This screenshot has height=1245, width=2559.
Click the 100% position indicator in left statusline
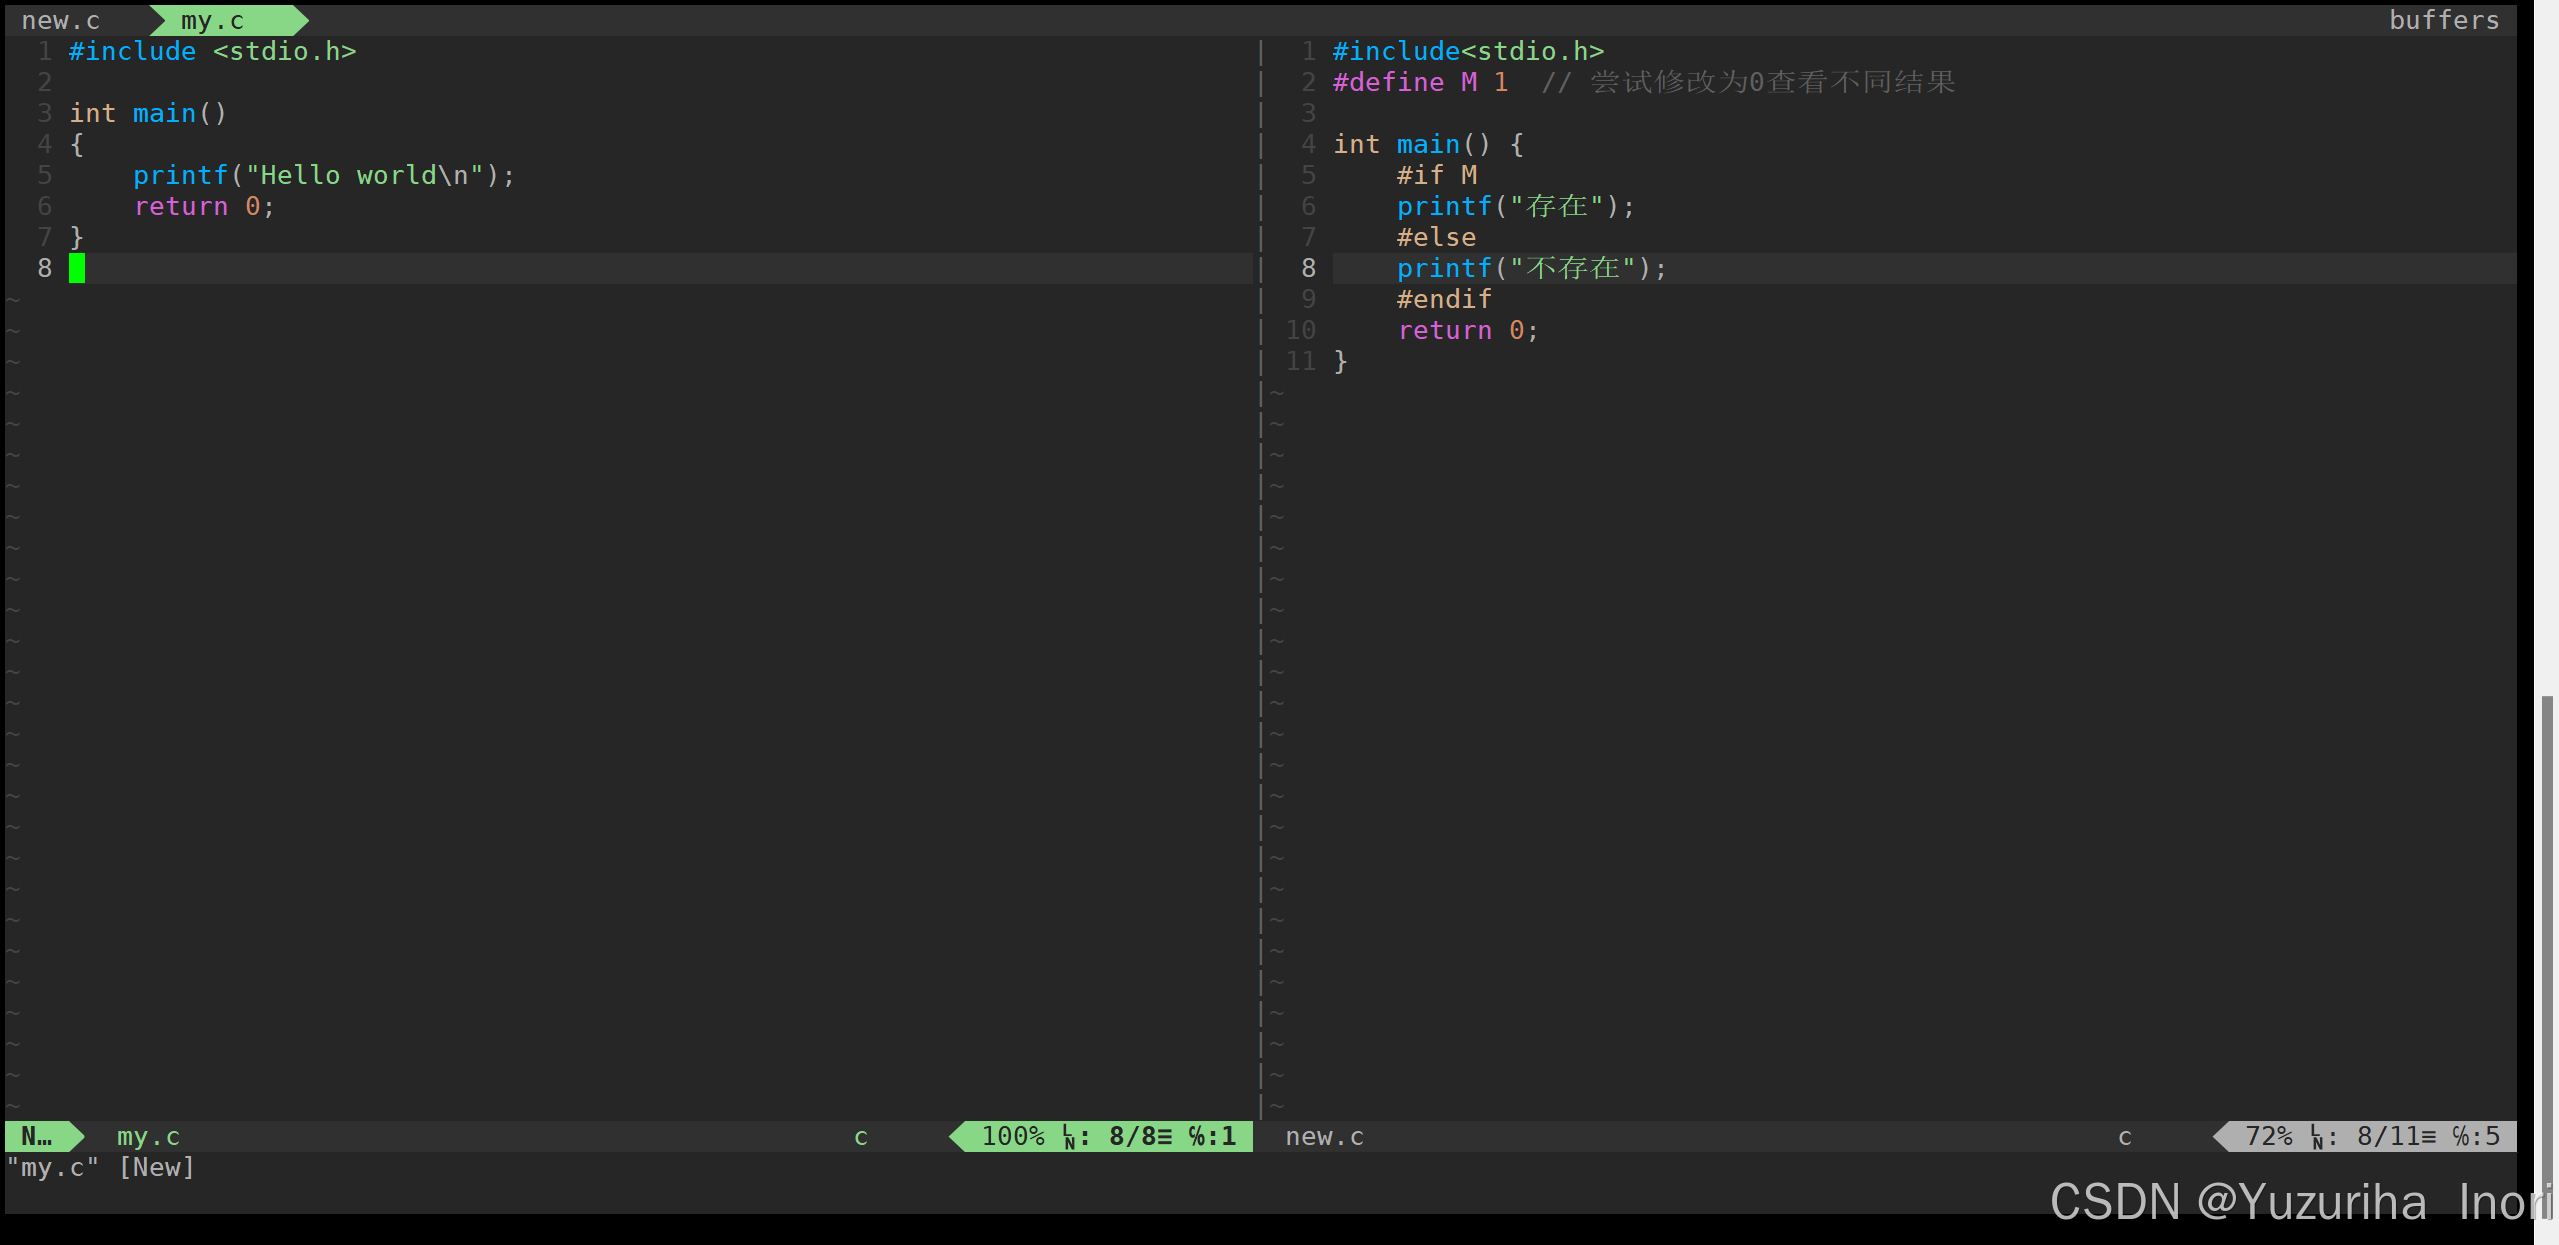[1012, 1136]
